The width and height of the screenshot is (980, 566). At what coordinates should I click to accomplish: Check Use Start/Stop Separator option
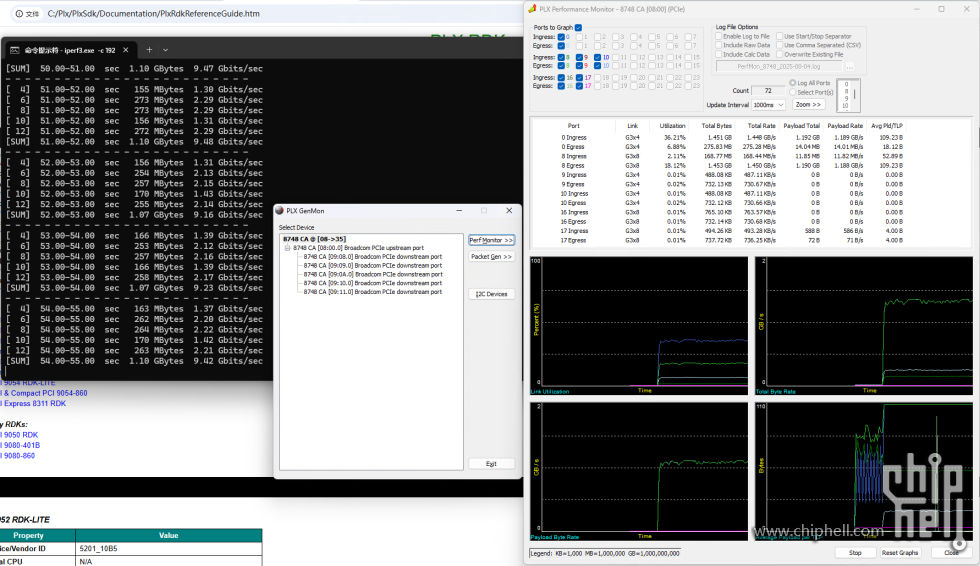coord(779,36)
